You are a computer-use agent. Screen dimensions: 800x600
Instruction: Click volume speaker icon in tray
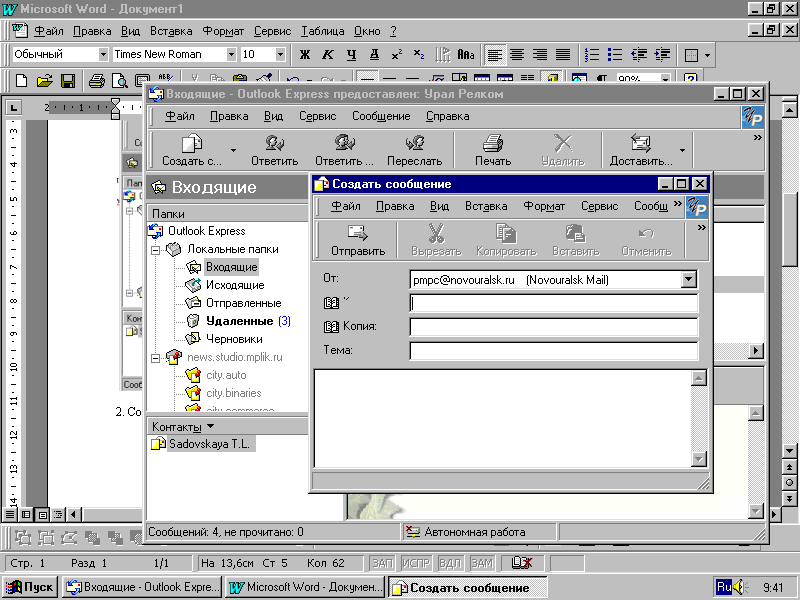coord(741,587)
